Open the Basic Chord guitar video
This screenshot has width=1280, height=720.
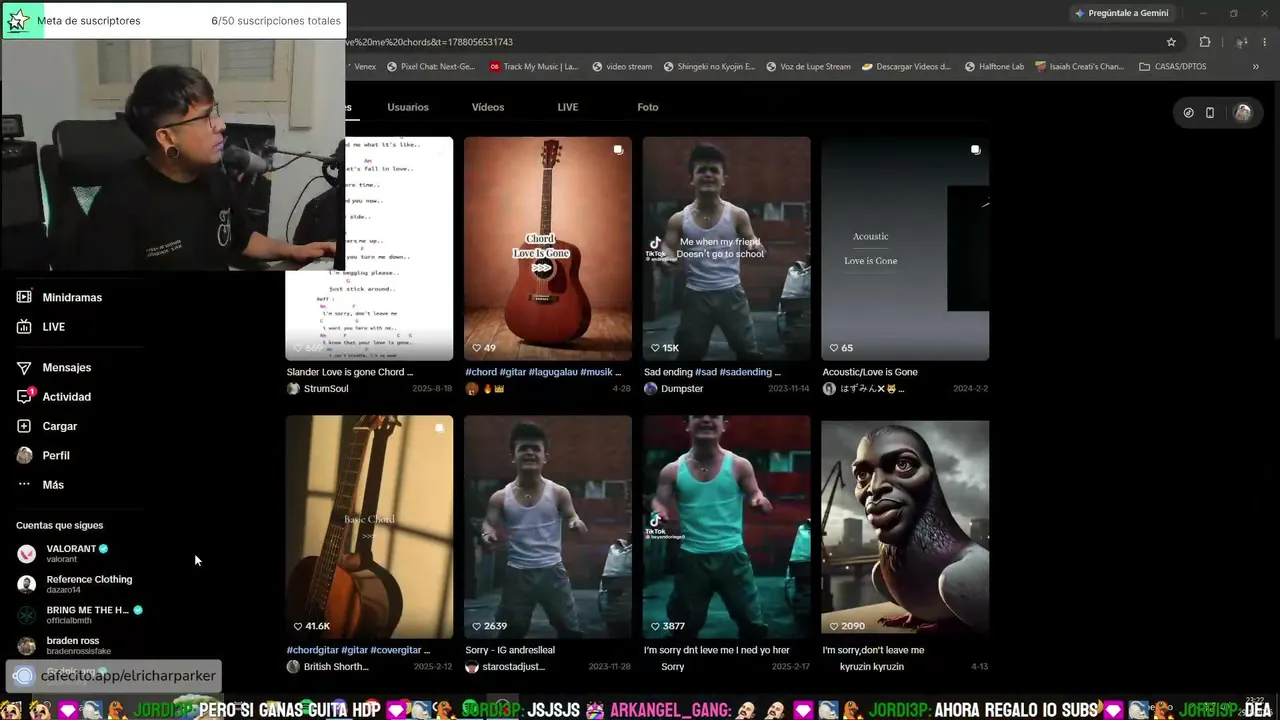click(369, 527)
